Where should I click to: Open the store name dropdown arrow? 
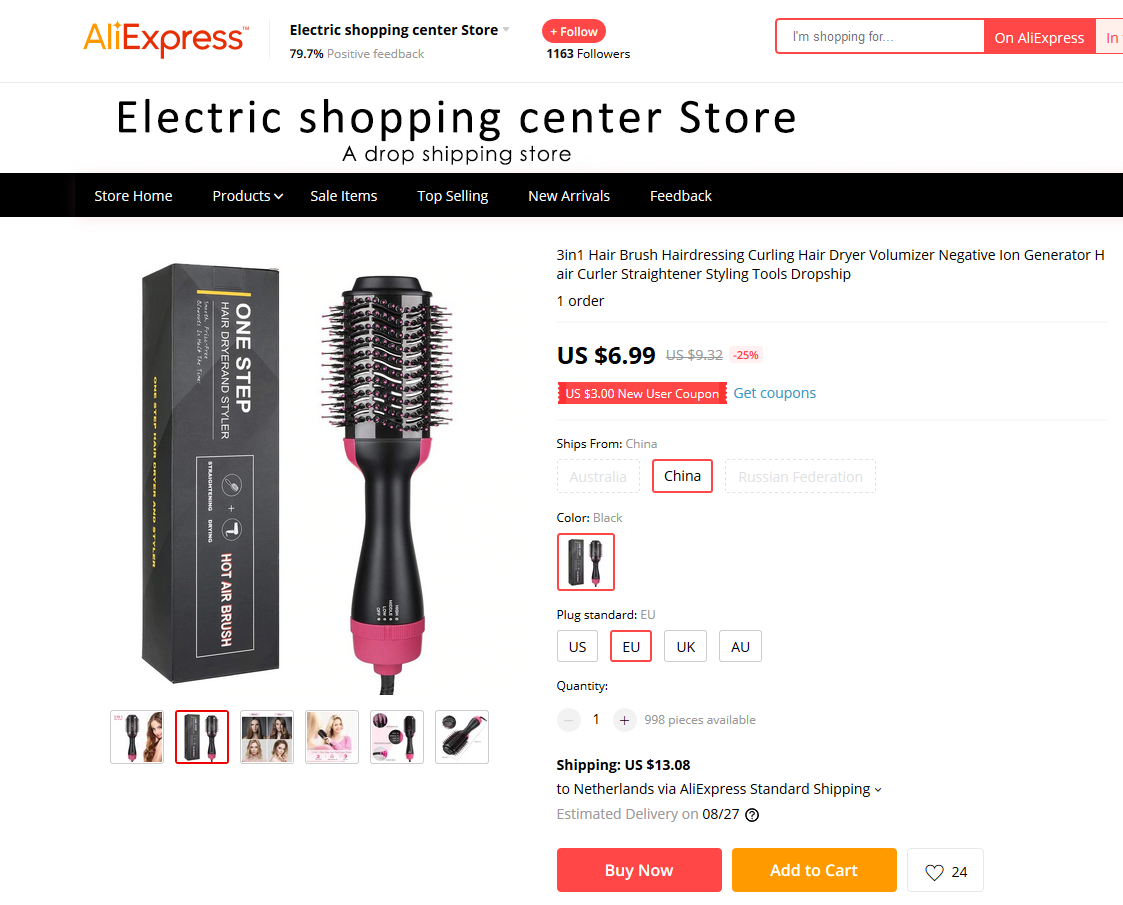[x=506, y=30]
